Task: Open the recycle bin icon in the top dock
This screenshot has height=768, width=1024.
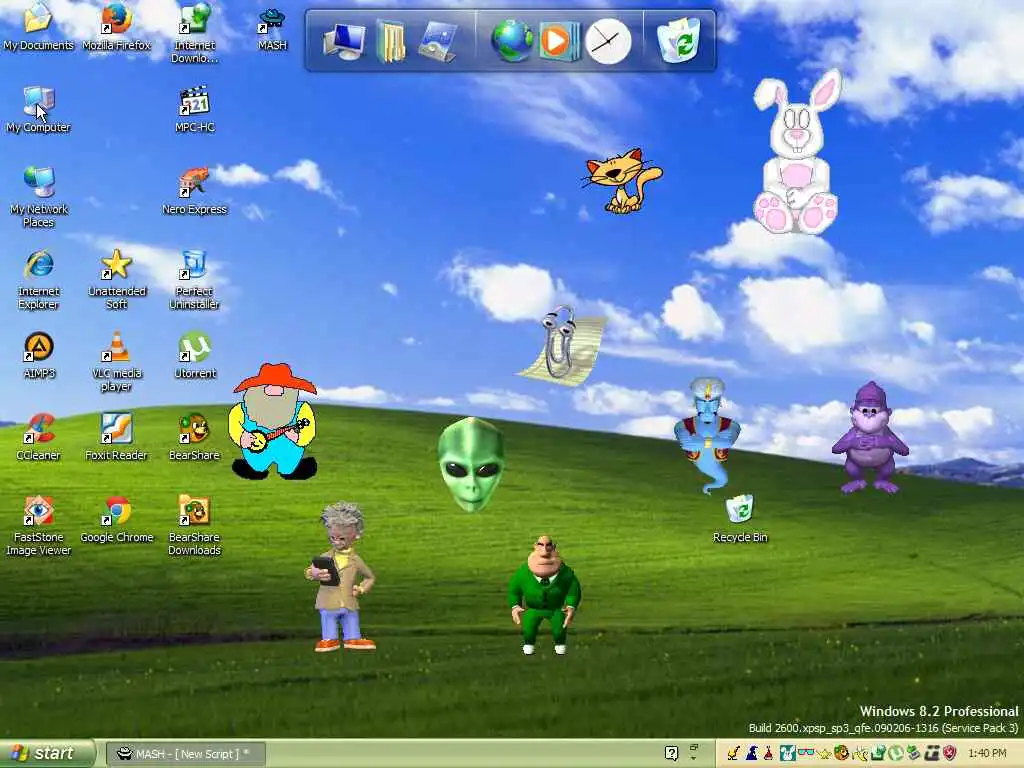Action: (679, 40)
